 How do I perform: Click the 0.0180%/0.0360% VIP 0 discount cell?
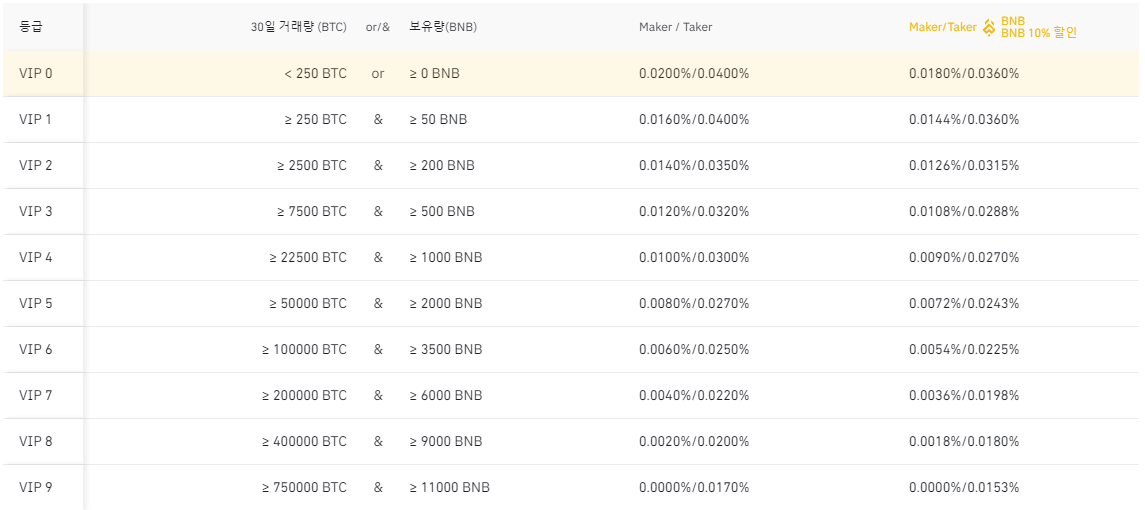964,73
